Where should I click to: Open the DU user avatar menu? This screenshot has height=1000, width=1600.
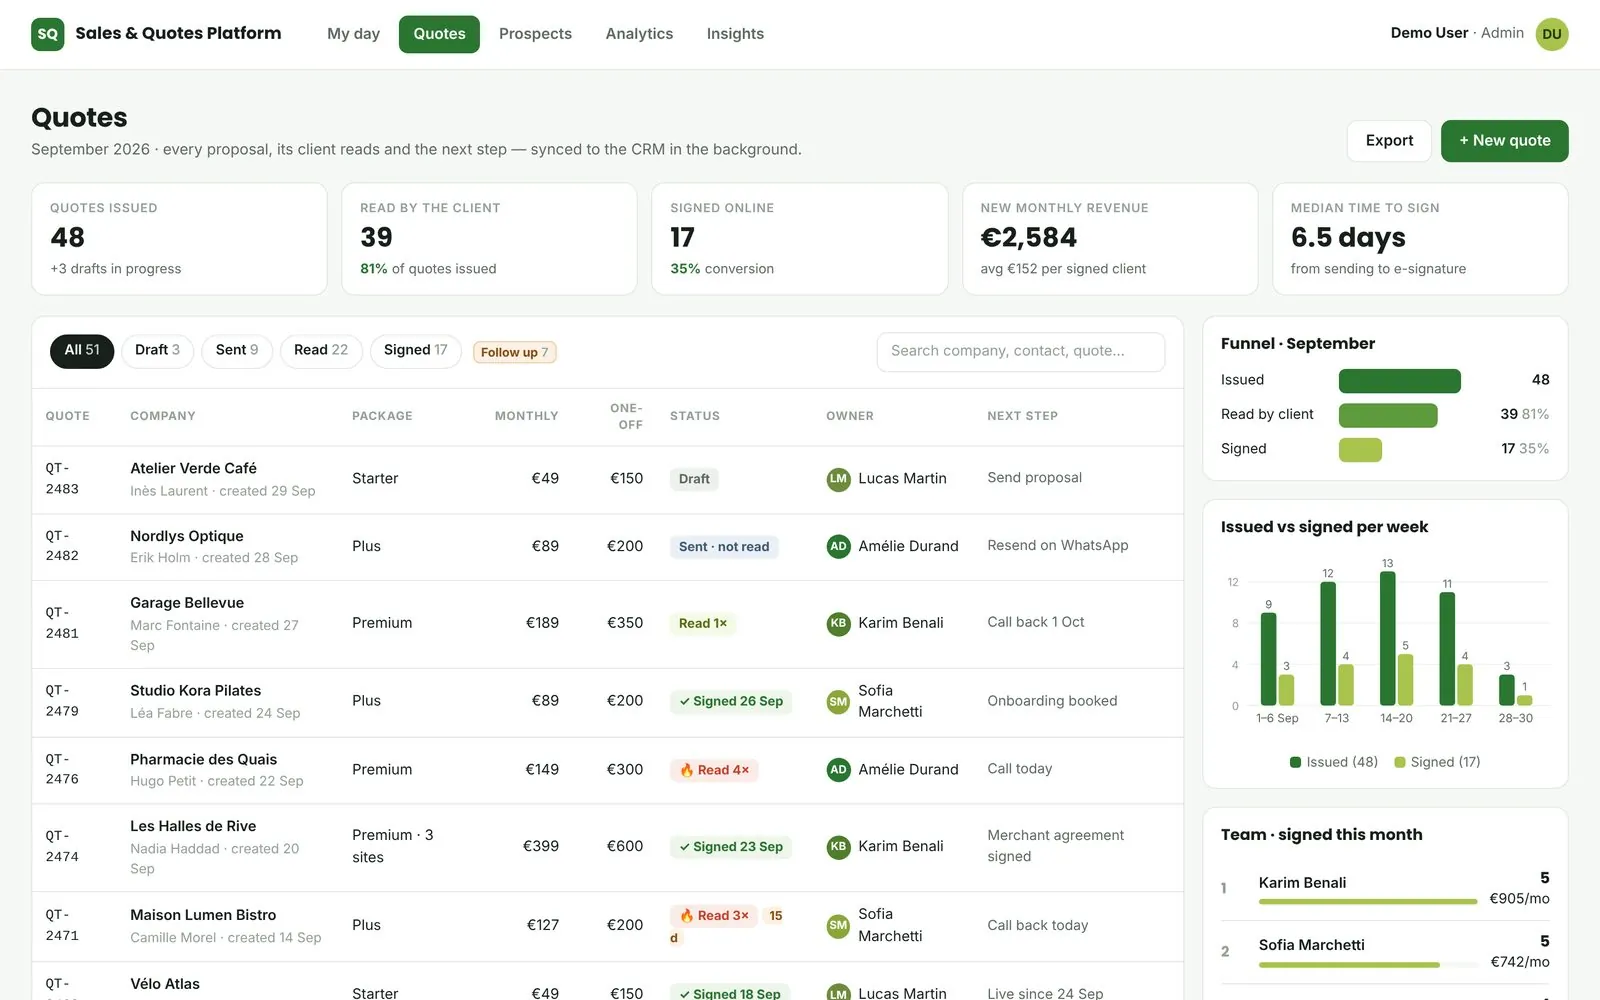[x=1552, y=34]
